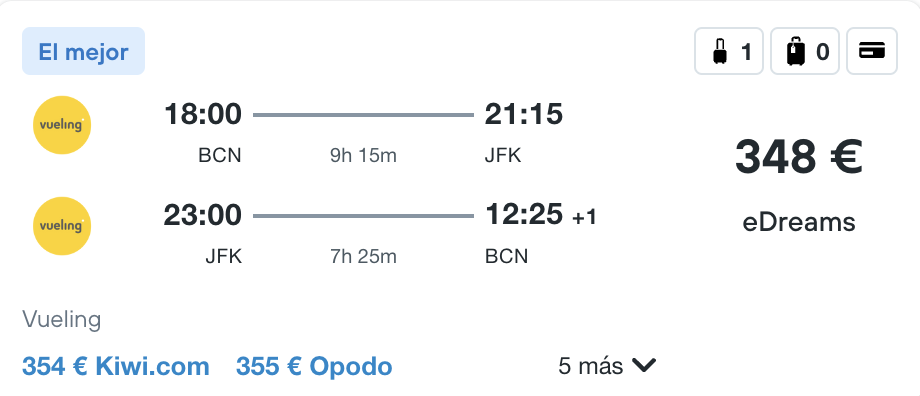Viewport: 920px width, 396px height.
Task: Click the 7h 25m return duration
Action: (x=363, y=256)
